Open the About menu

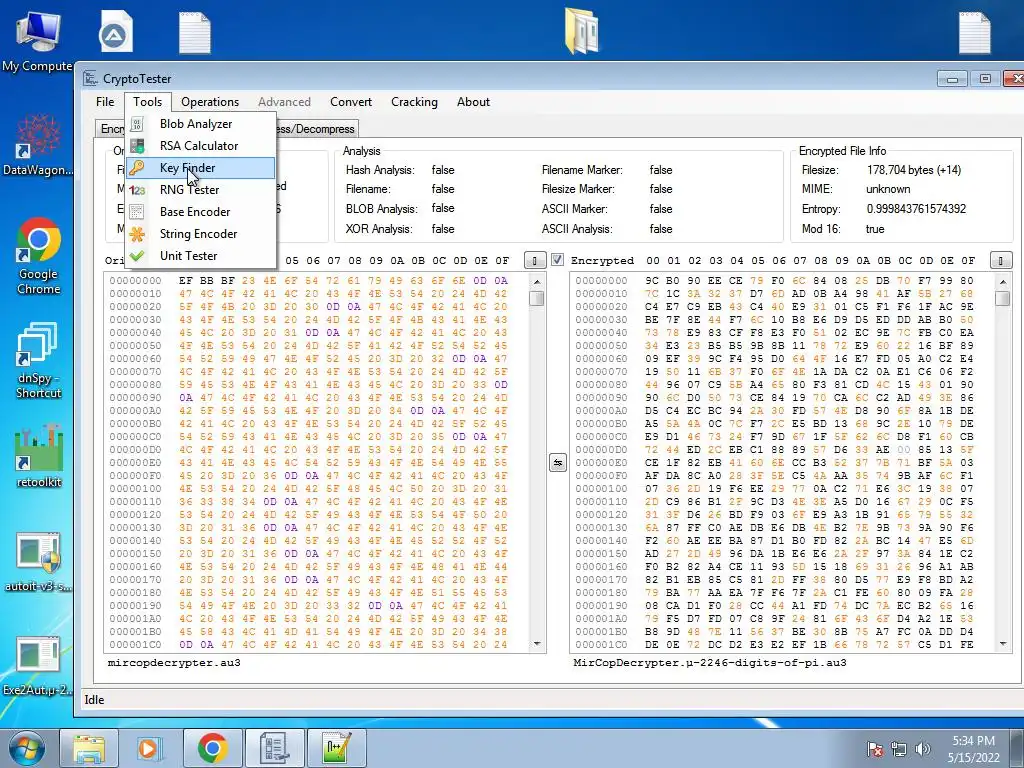click(x=473, y=102)
